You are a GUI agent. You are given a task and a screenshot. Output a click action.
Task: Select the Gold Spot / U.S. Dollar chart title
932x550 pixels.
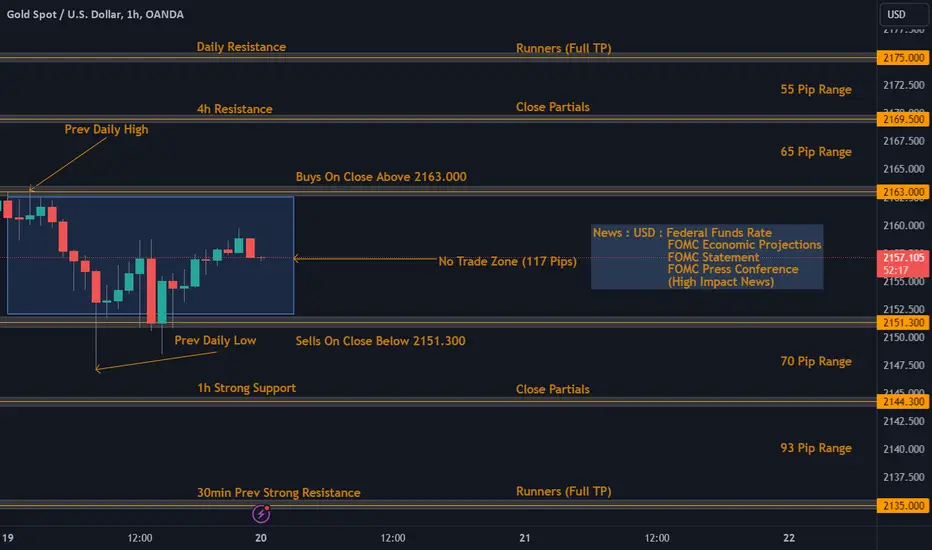click(95, 14)
